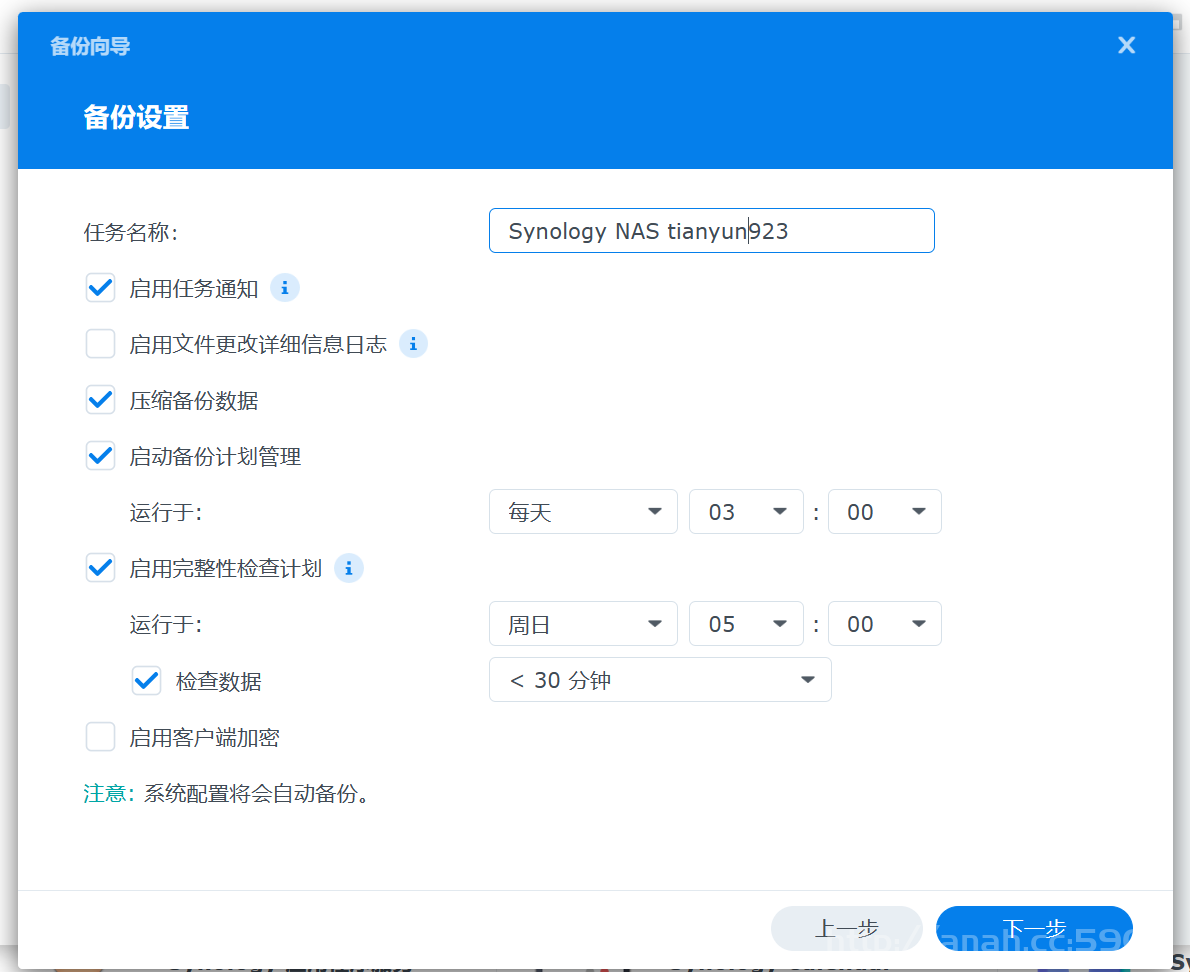The width and height of the screenshot is (1190, 972).
Task: Click the 注意 note label text
Action: tap(109, 794)
